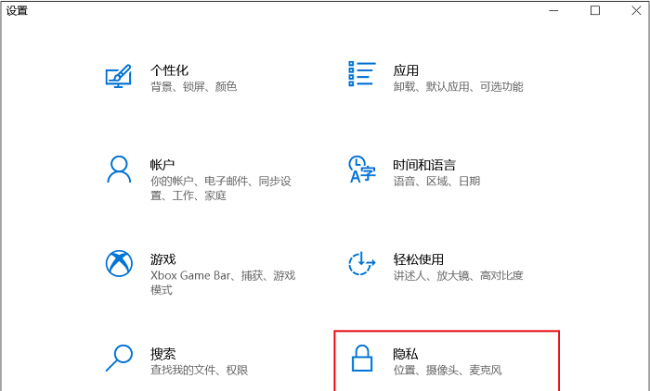Click the text 讲述人、放大镜、高对比度

[x=458, y=275]
